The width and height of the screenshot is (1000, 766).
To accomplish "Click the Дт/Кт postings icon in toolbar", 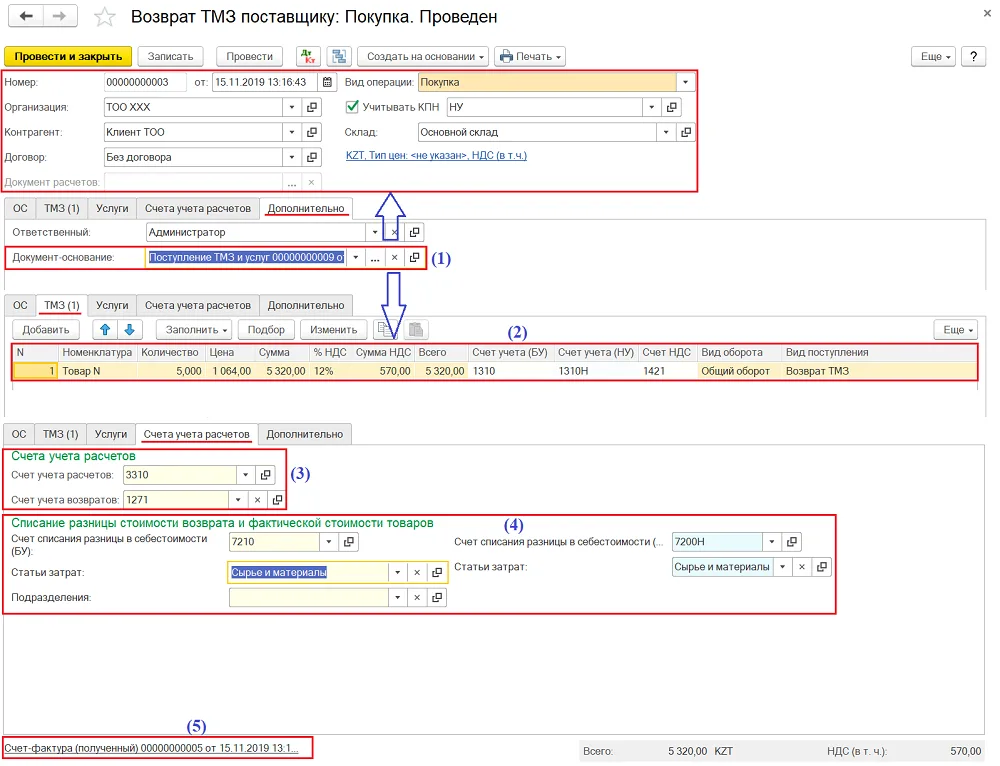I will [x=309, y=56].
